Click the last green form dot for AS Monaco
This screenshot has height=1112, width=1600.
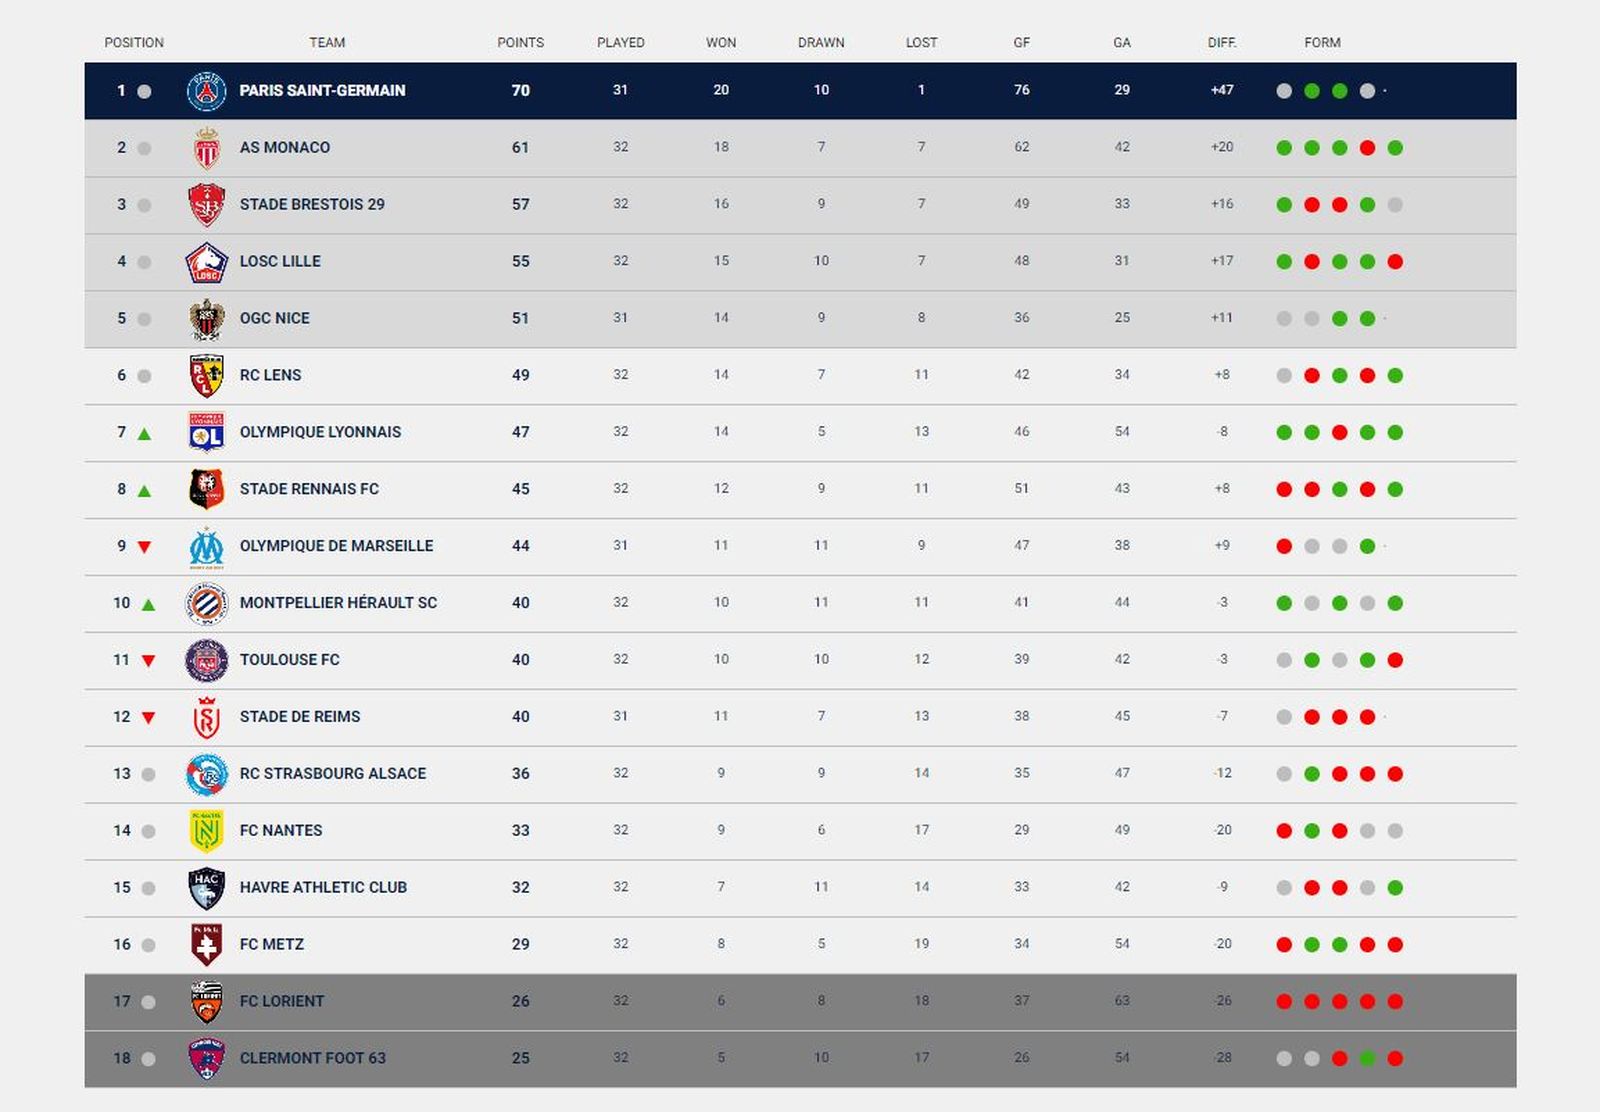(1396, 147)
